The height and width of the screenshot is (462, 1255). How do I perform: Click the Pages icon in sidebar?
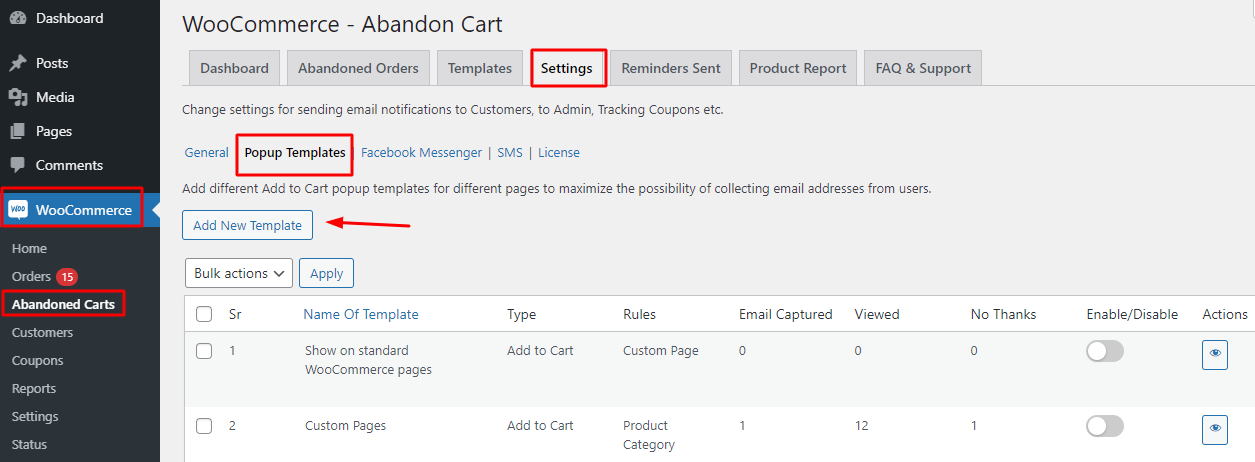[x=18, y=131]
